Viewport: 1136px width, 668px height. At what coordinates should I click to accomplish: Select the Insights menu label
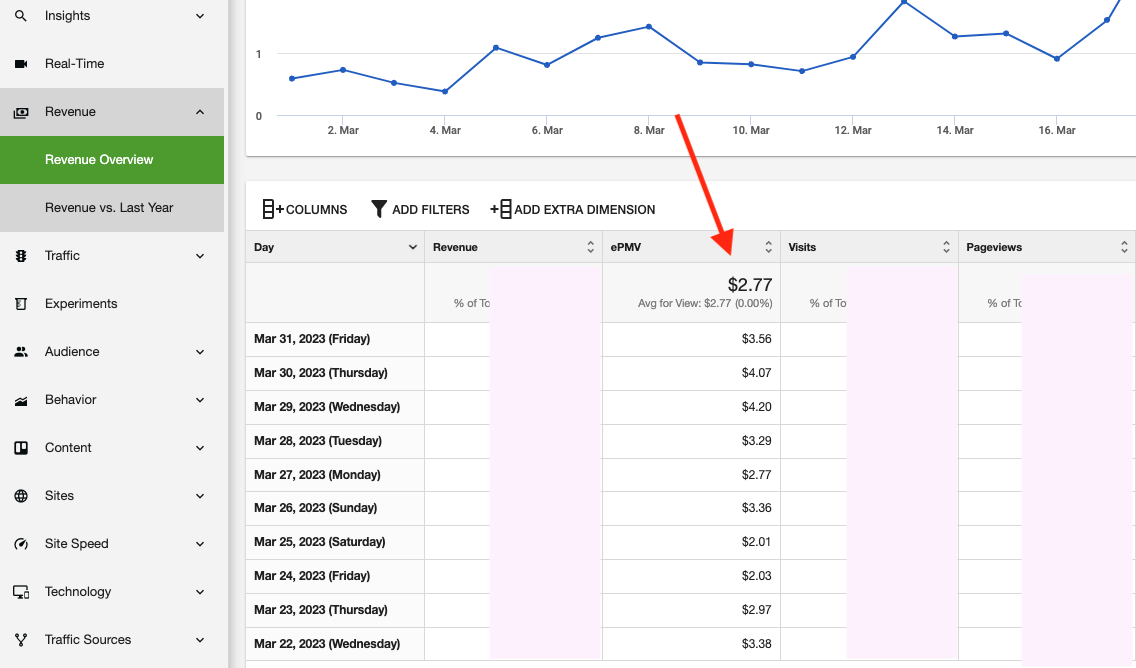67,16
